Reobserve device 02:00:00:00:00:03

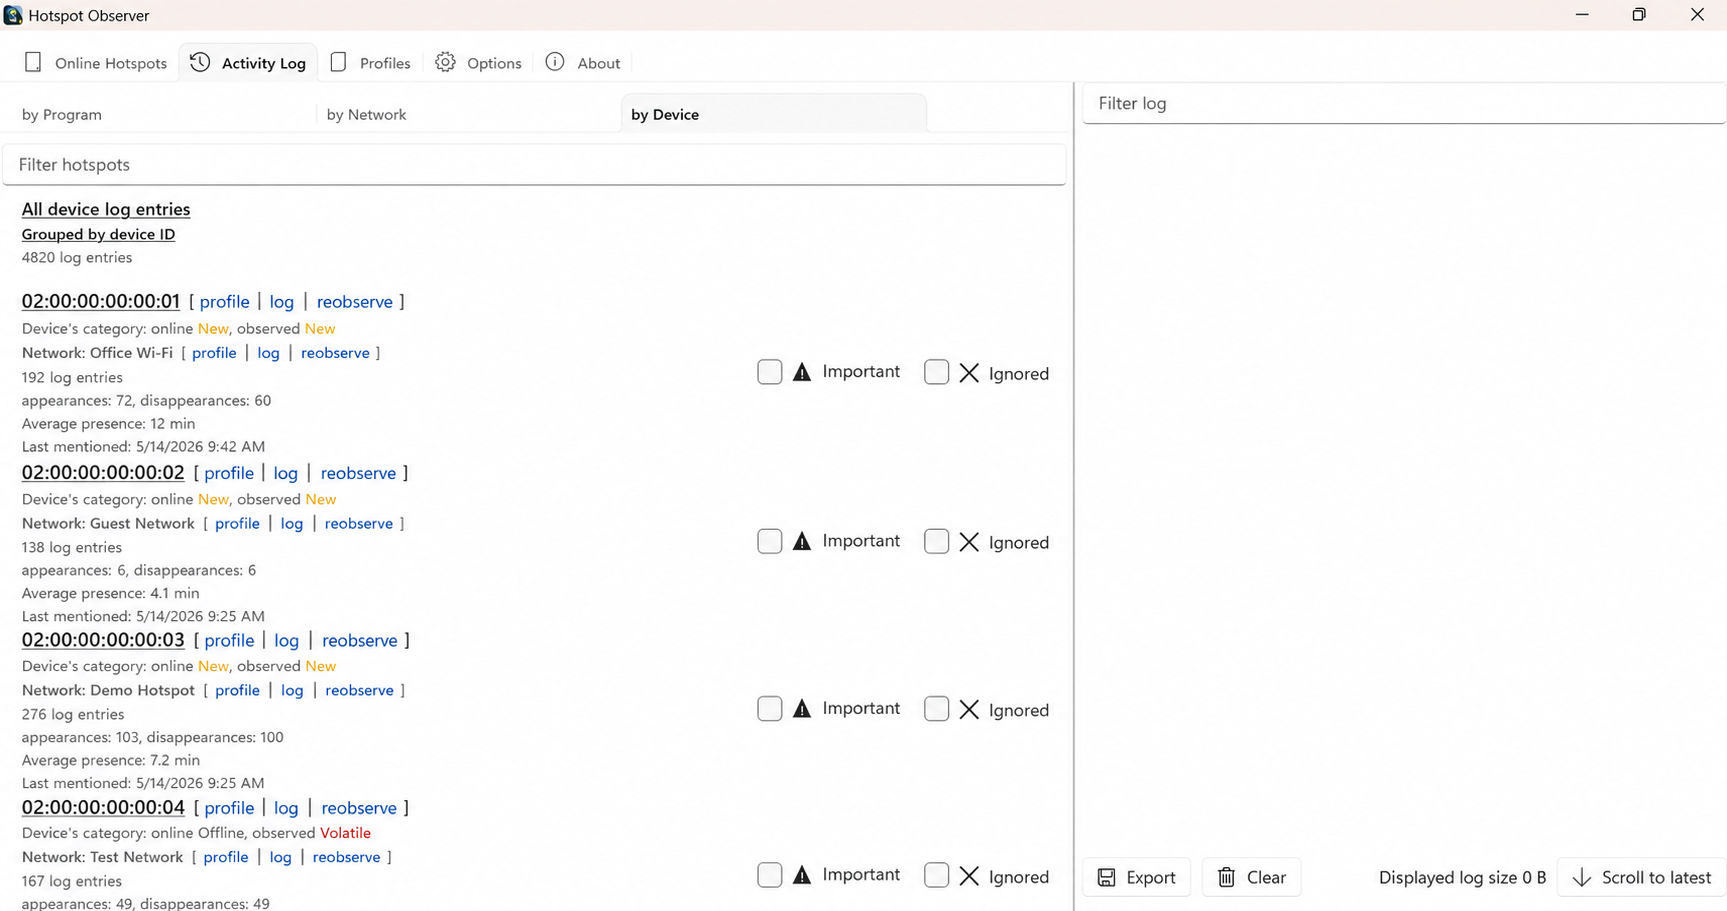[360, 641]
